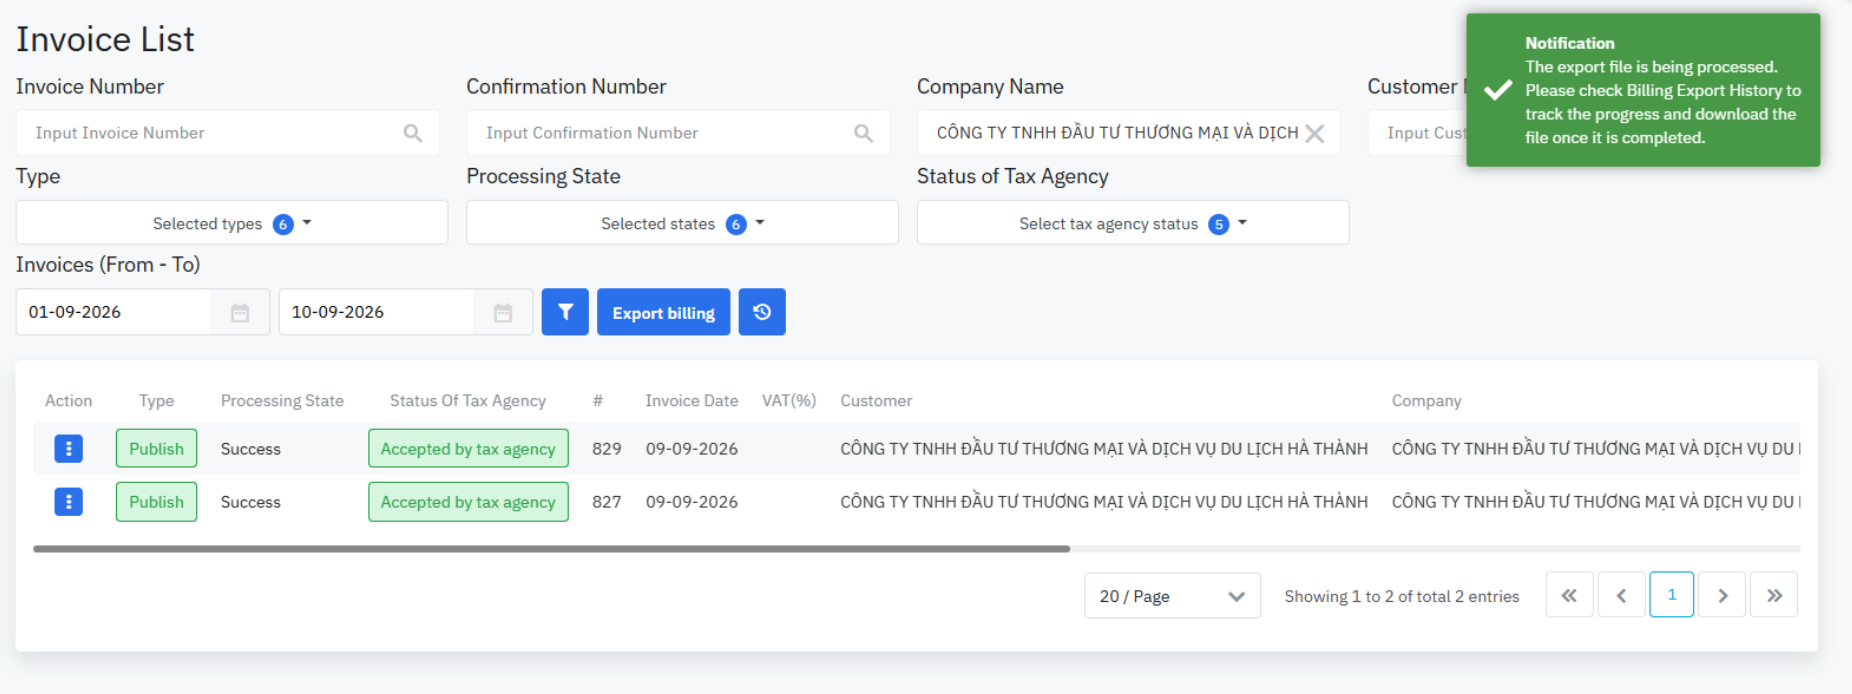
Task: Clear the Company Name field with X icon
Action: pos(1315,133)
